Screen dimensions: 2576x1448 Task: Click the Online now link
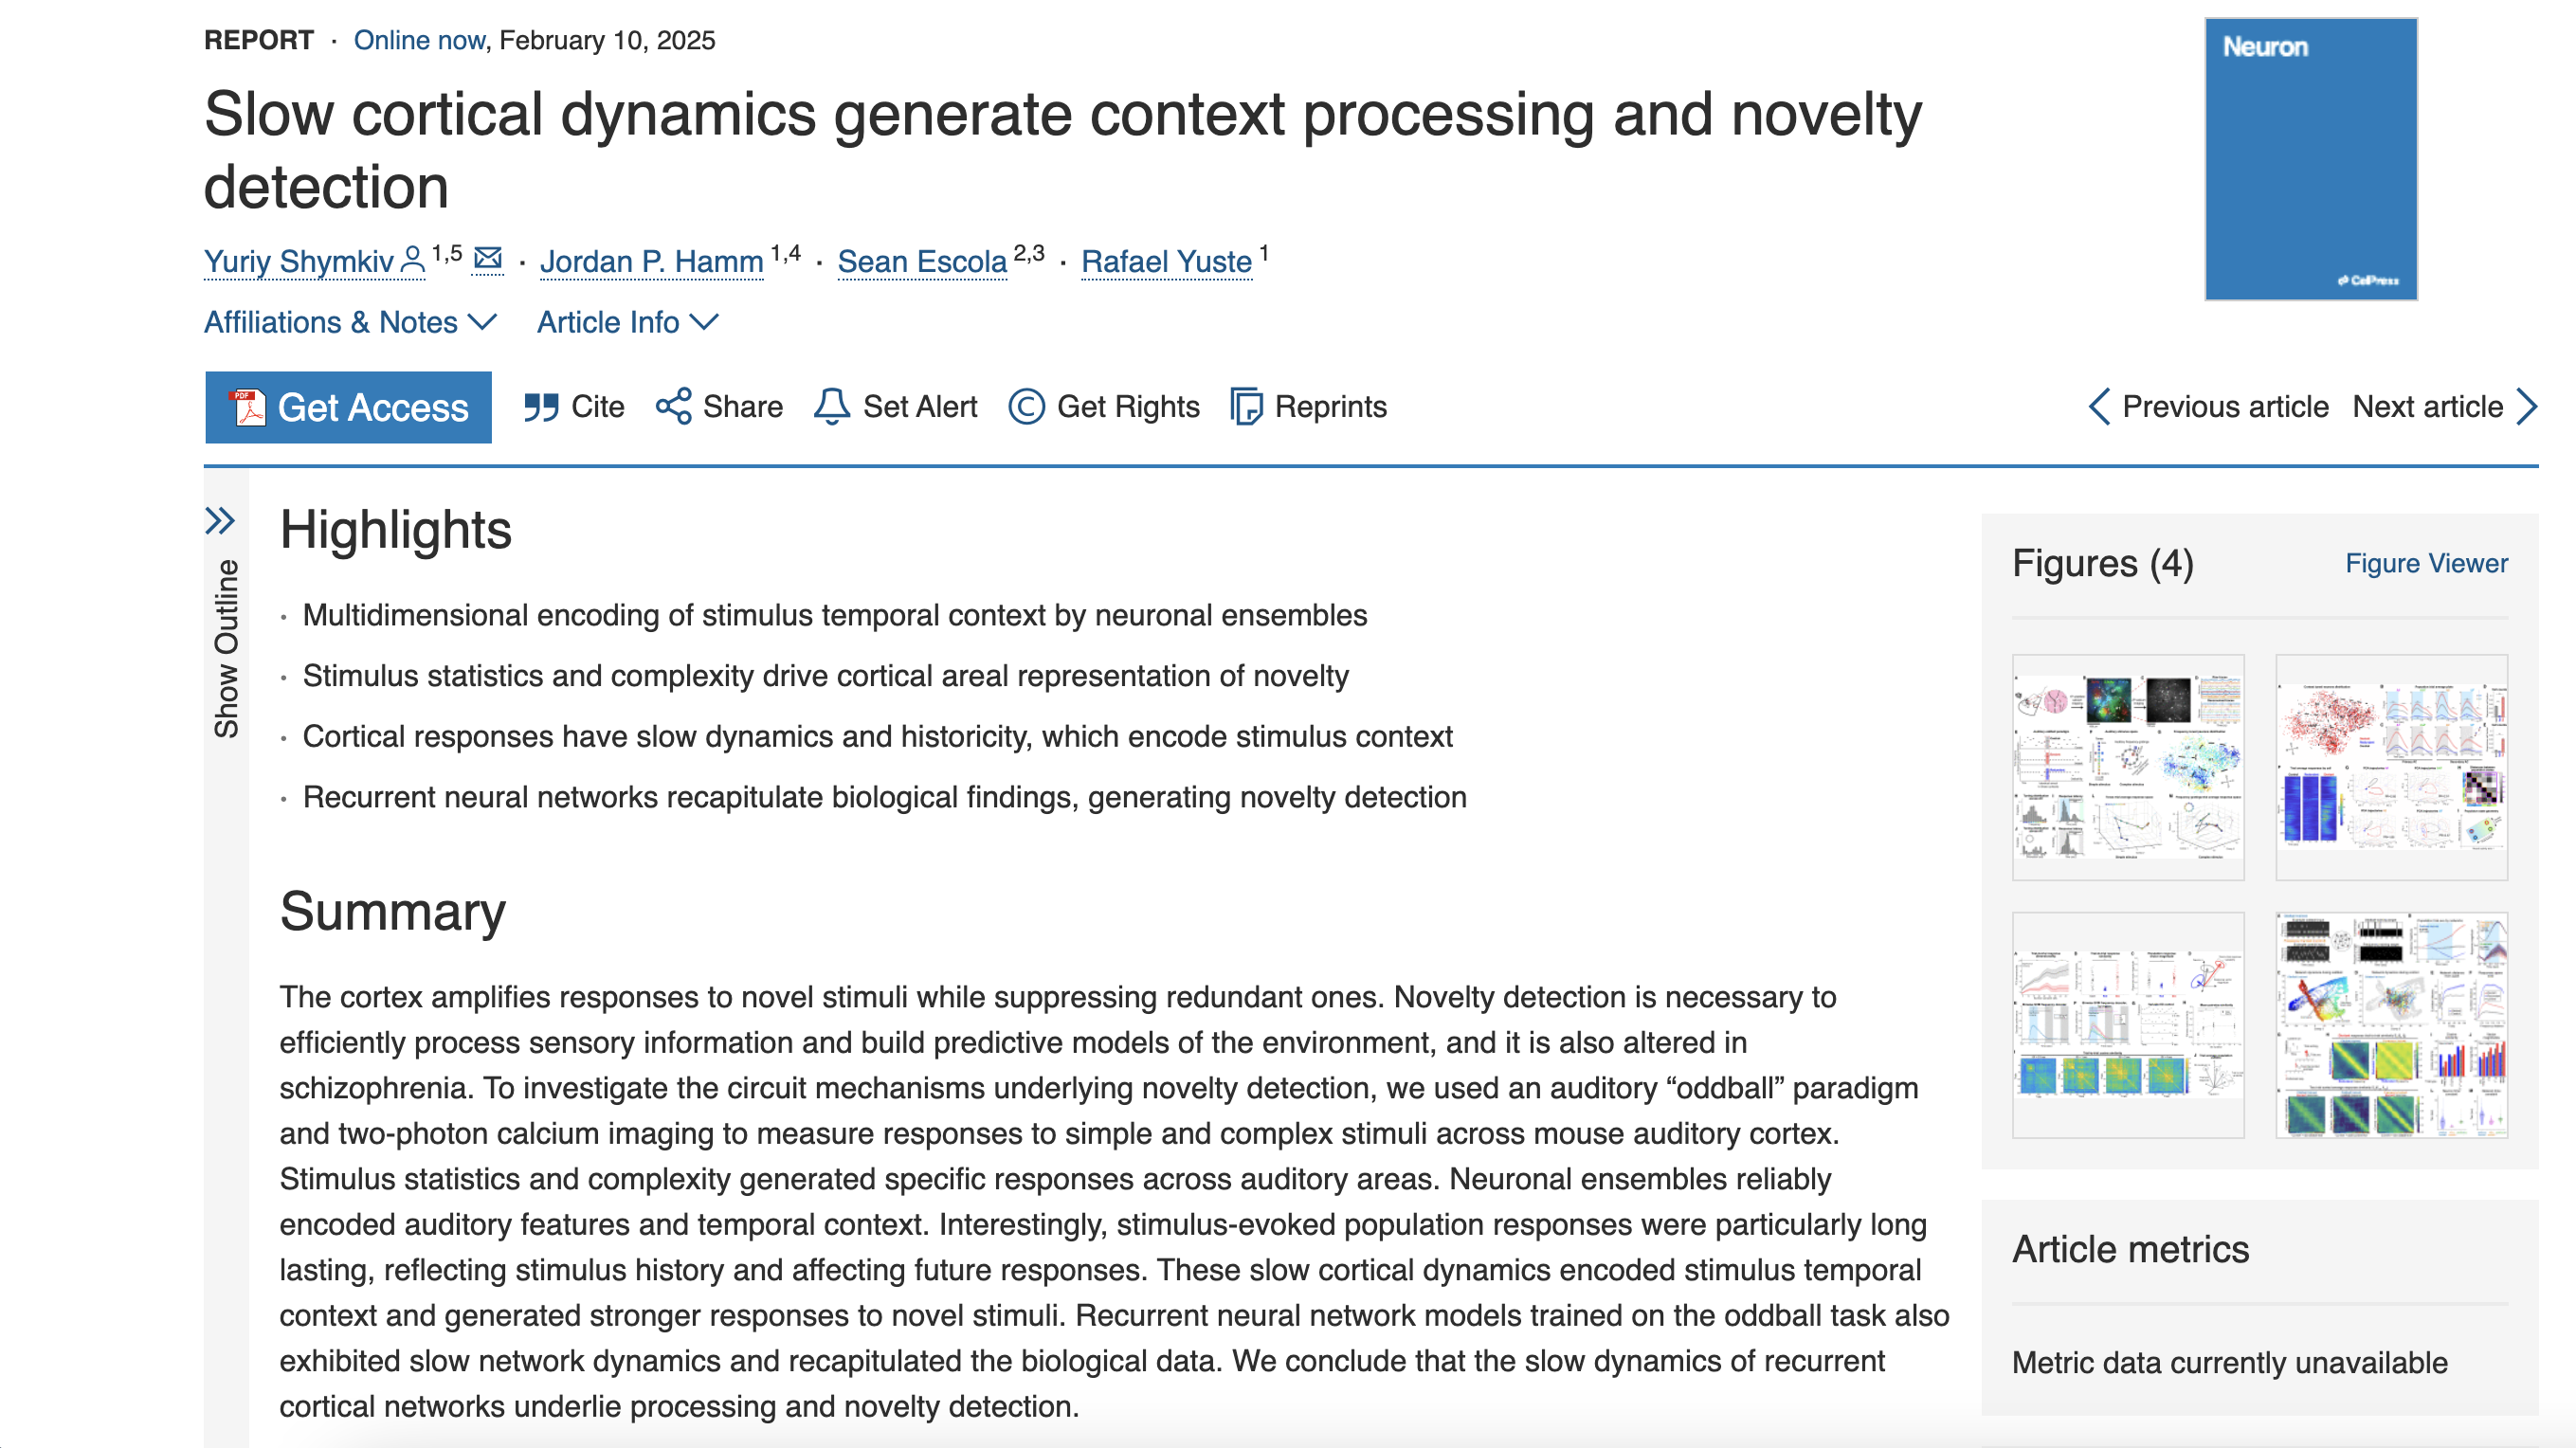(x=419, y=40)
